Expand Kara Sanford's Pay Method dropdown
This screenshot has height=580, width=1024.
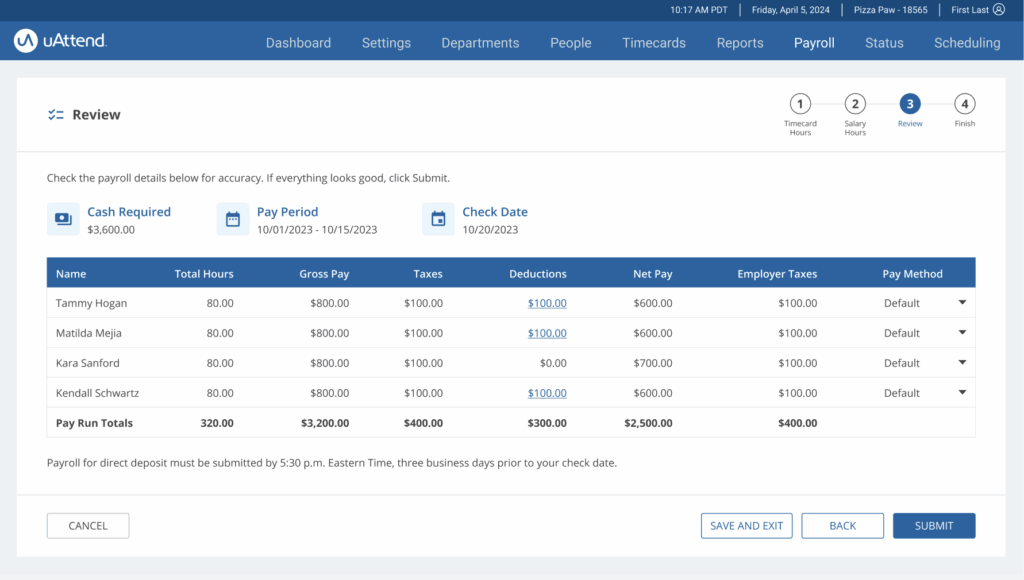(962, 363)
